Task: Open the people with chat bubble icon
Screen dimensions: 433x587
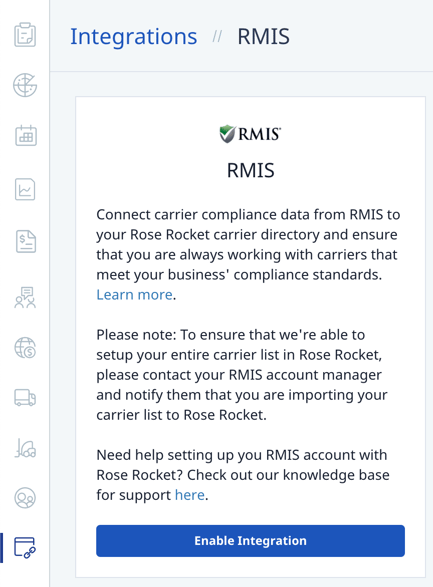Action: tap(25, 298)
